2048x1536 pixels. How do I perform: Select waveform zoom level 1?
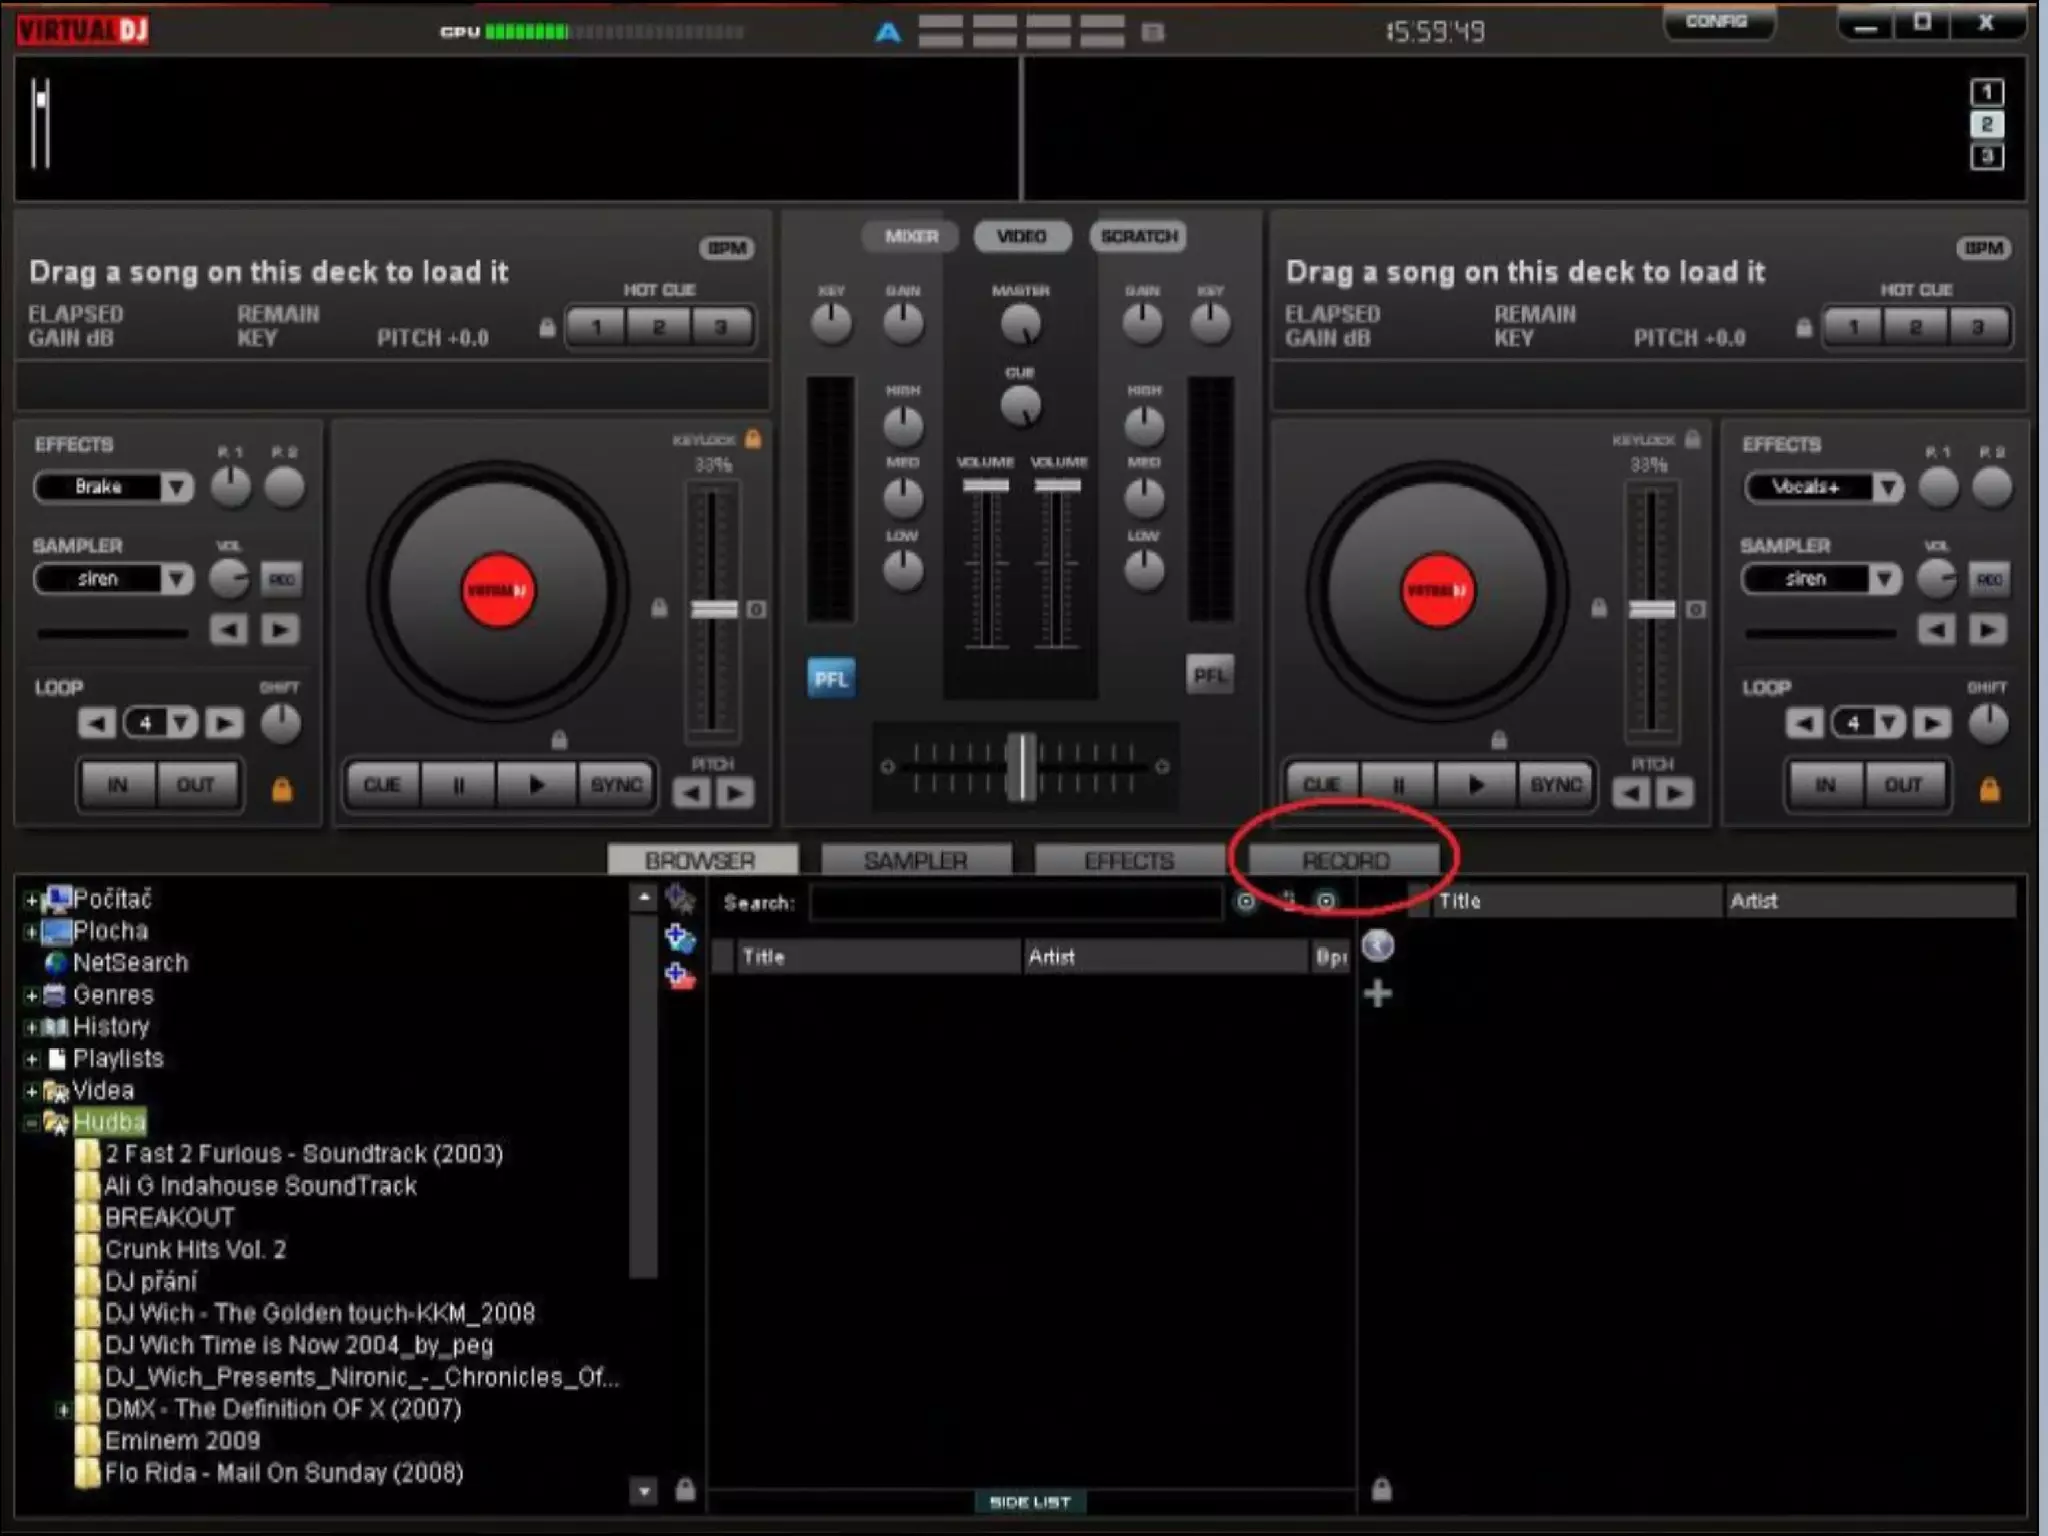tap(1986, 93)
